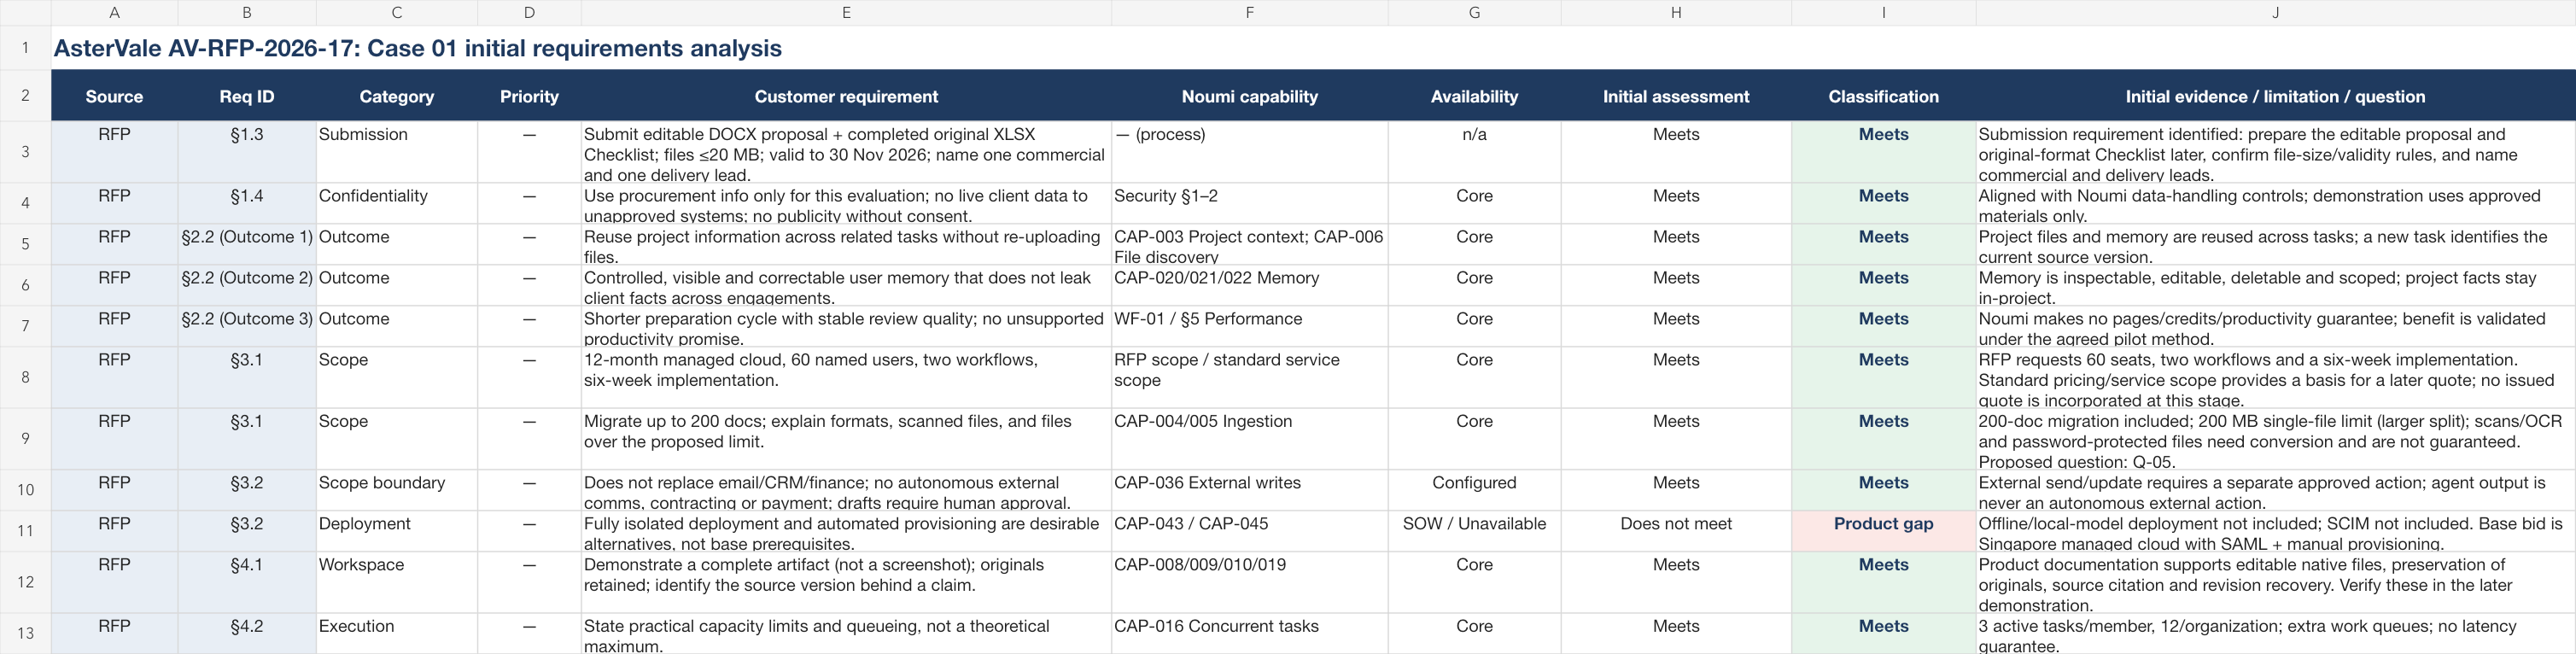The width and height of the screenshot is (2576, 654).
Task: Select column J header
Action: tap(2275, 12)
